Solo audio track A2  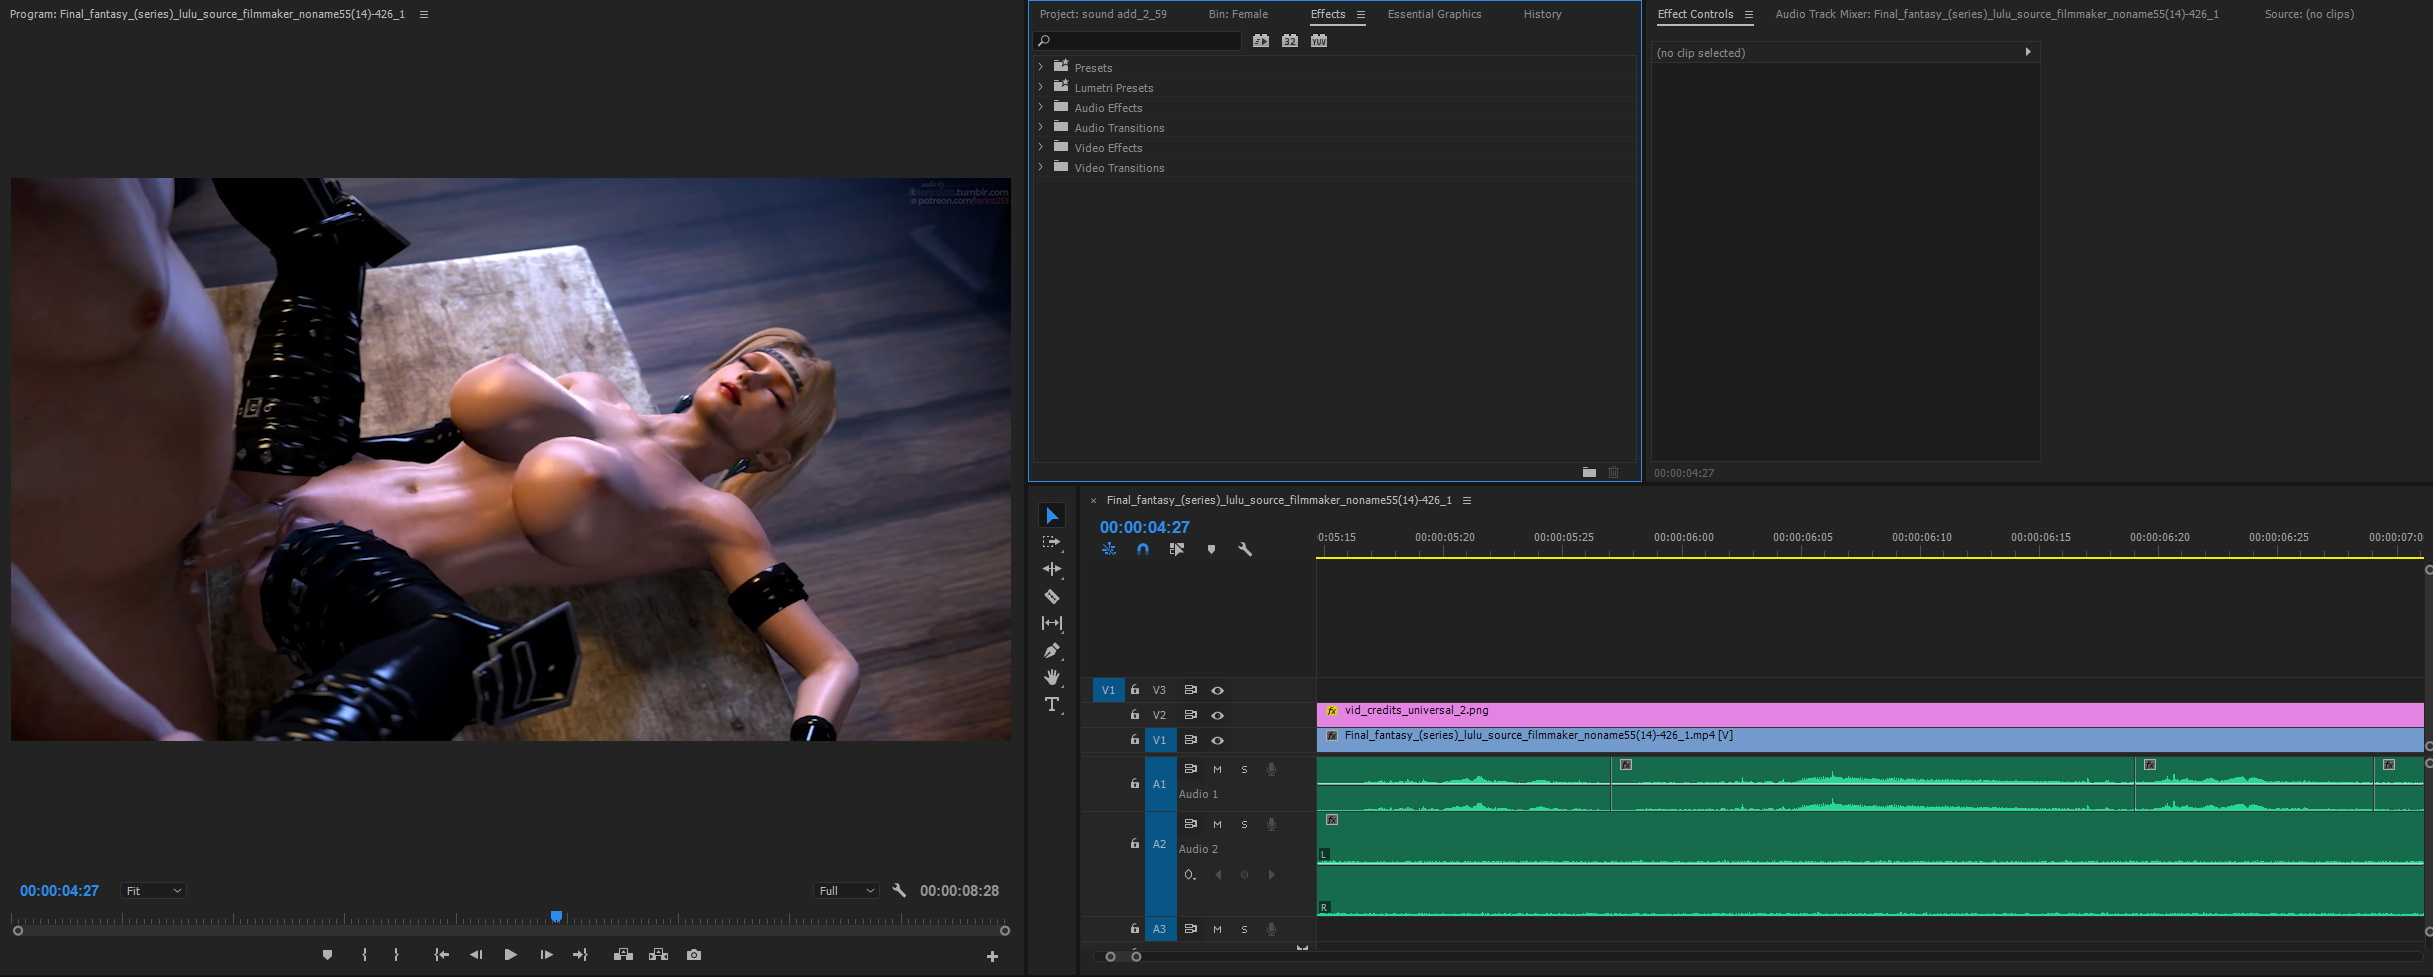coord(1244,824)
